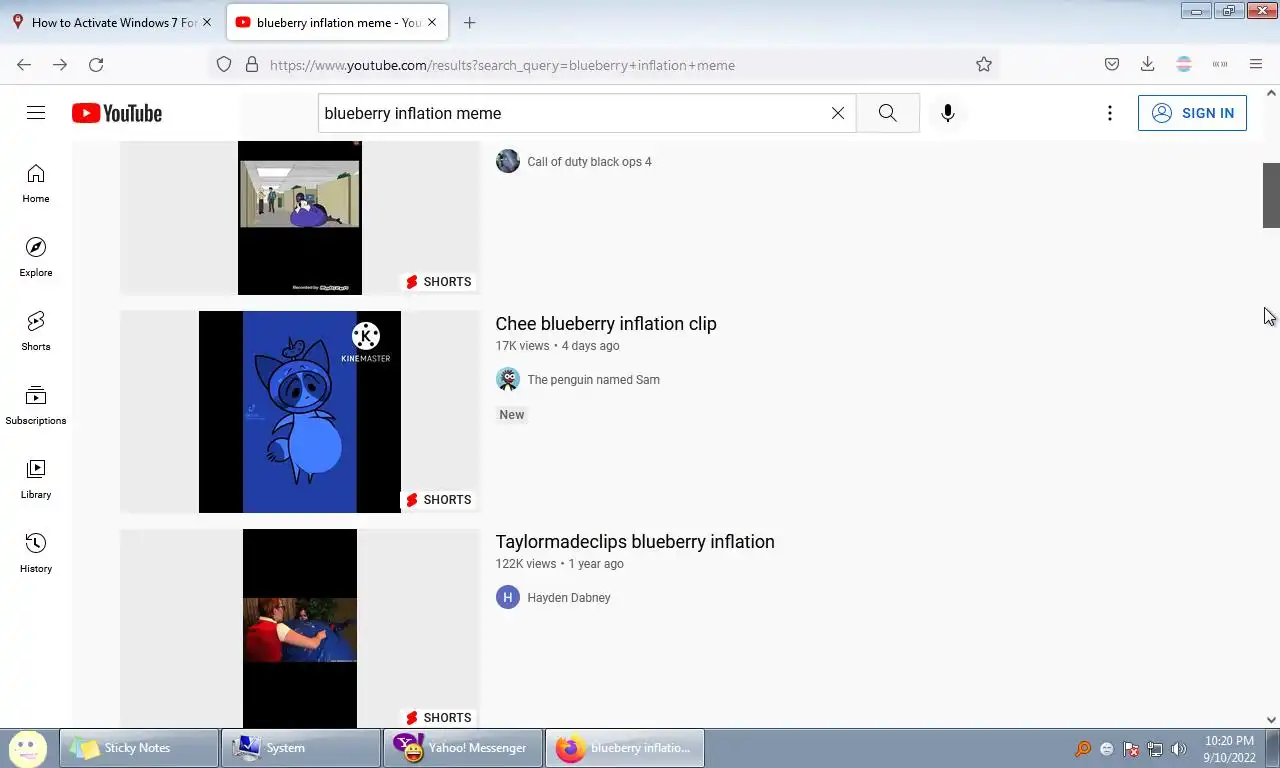Click '122K views • 1 year ago' text
Image resolution: width=1280 pixels, height=768 pixels.
pyautogui.click(x=560, y=564)
